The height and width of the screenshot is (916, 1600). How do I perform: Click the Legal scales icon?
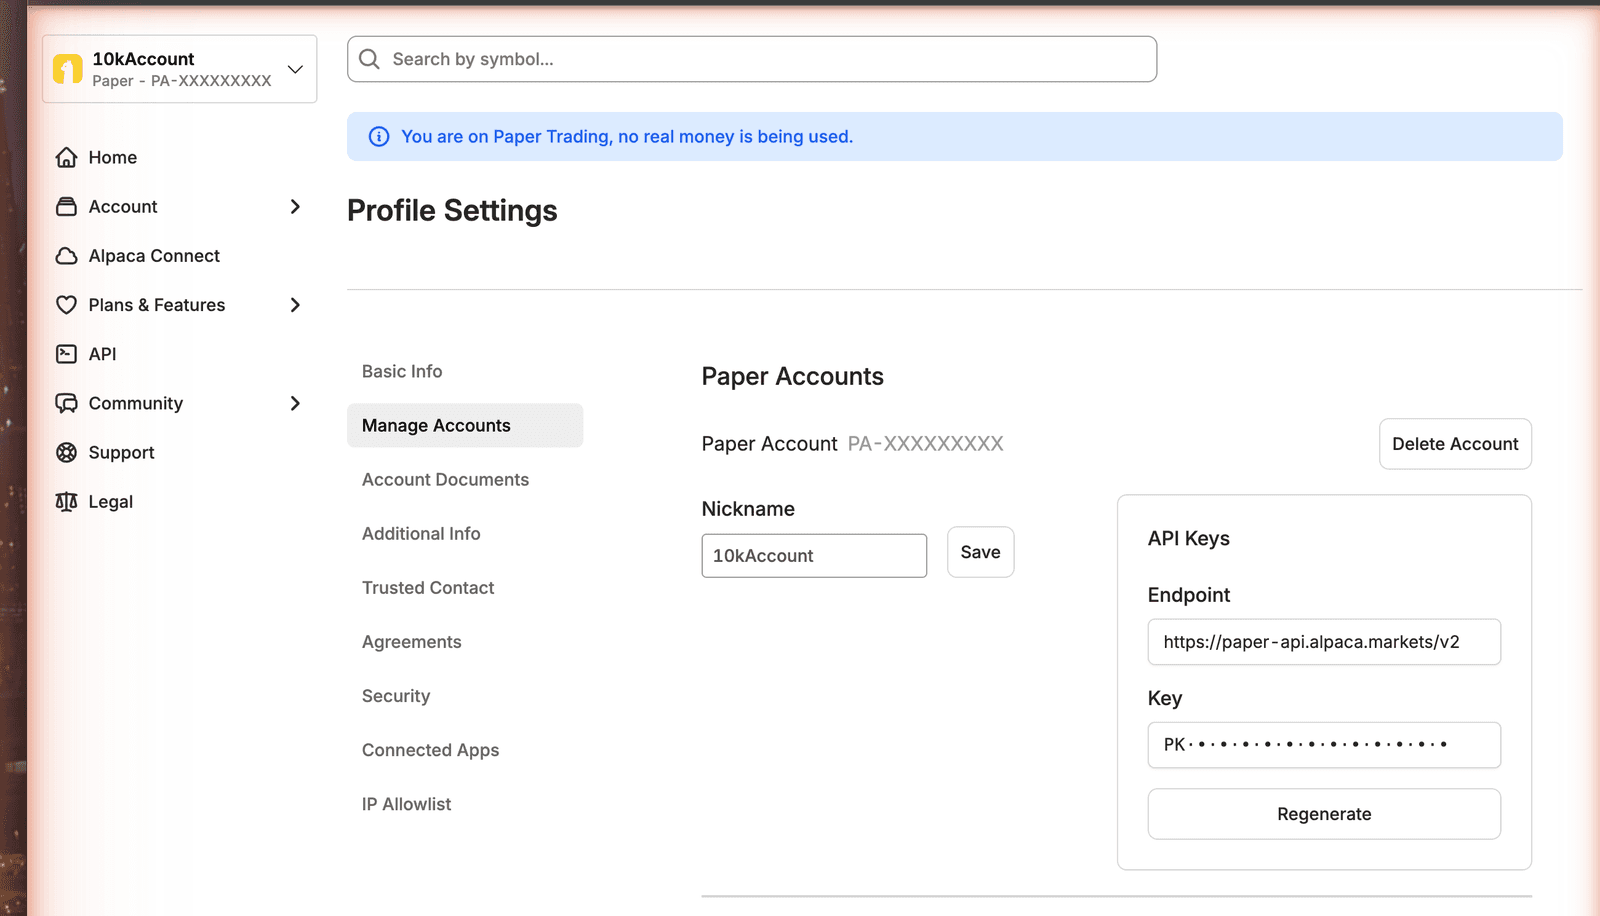coord(66,502)
